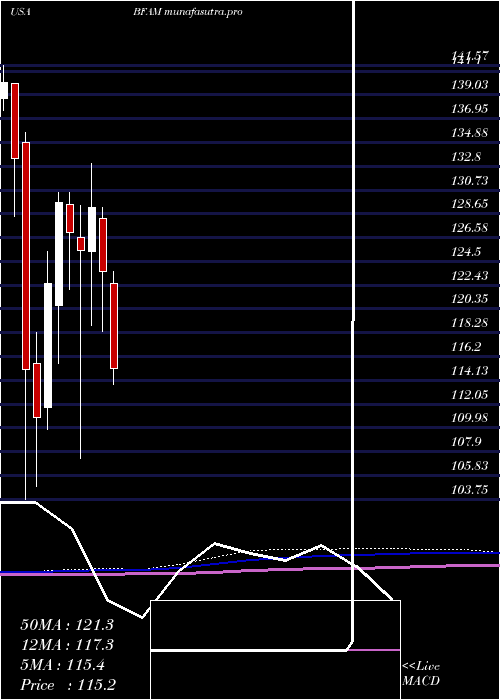Click the 126.58 price axis label
This screenshot has height=700, width=500.
pos(470,228)
